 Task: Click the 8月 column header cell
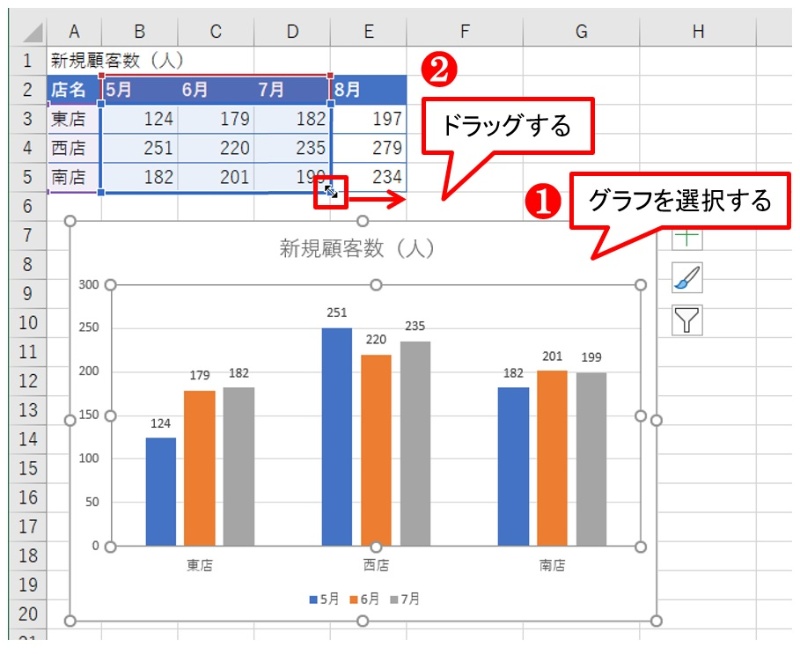(x=347, y=89)
